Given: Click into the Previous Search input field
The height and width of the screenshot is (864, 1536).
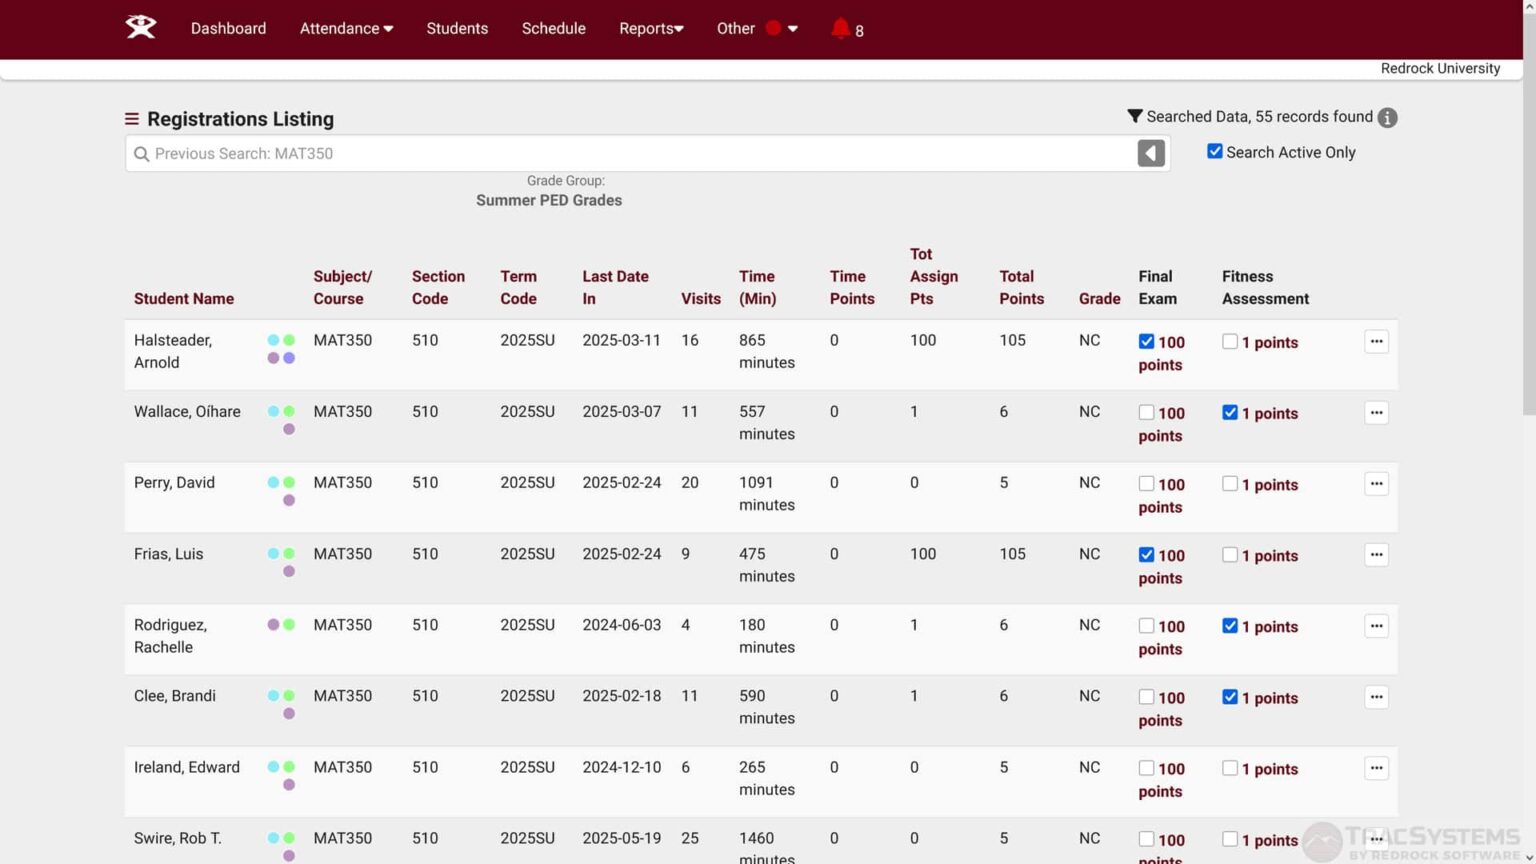Looking at the screenshot, I should [640, 154].
